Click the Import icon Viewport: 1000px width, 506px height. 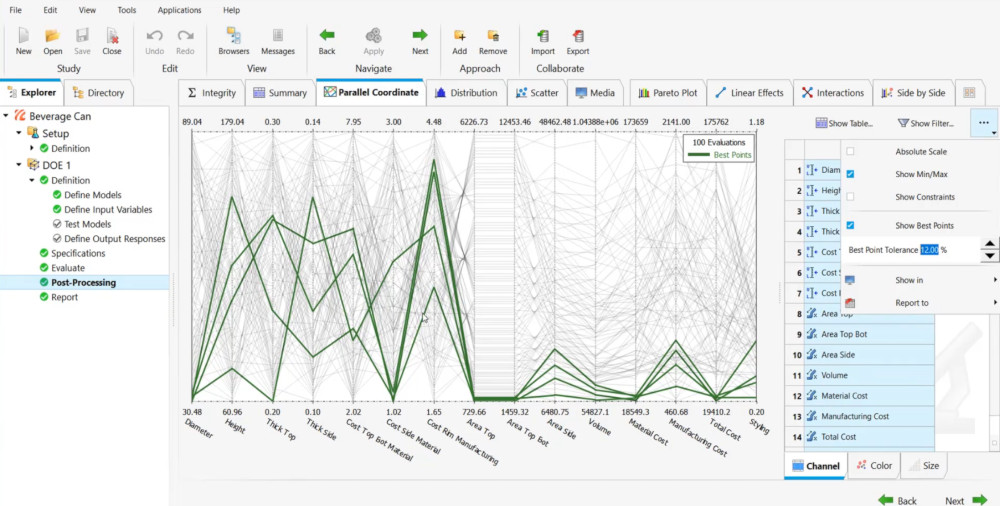[542, 36]
